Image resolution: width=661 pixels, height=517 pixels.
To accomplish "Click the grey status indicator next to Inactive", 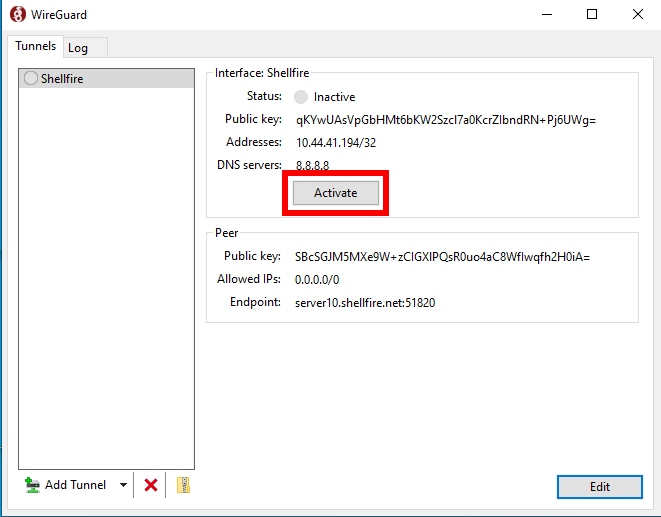I will [301, 97].
